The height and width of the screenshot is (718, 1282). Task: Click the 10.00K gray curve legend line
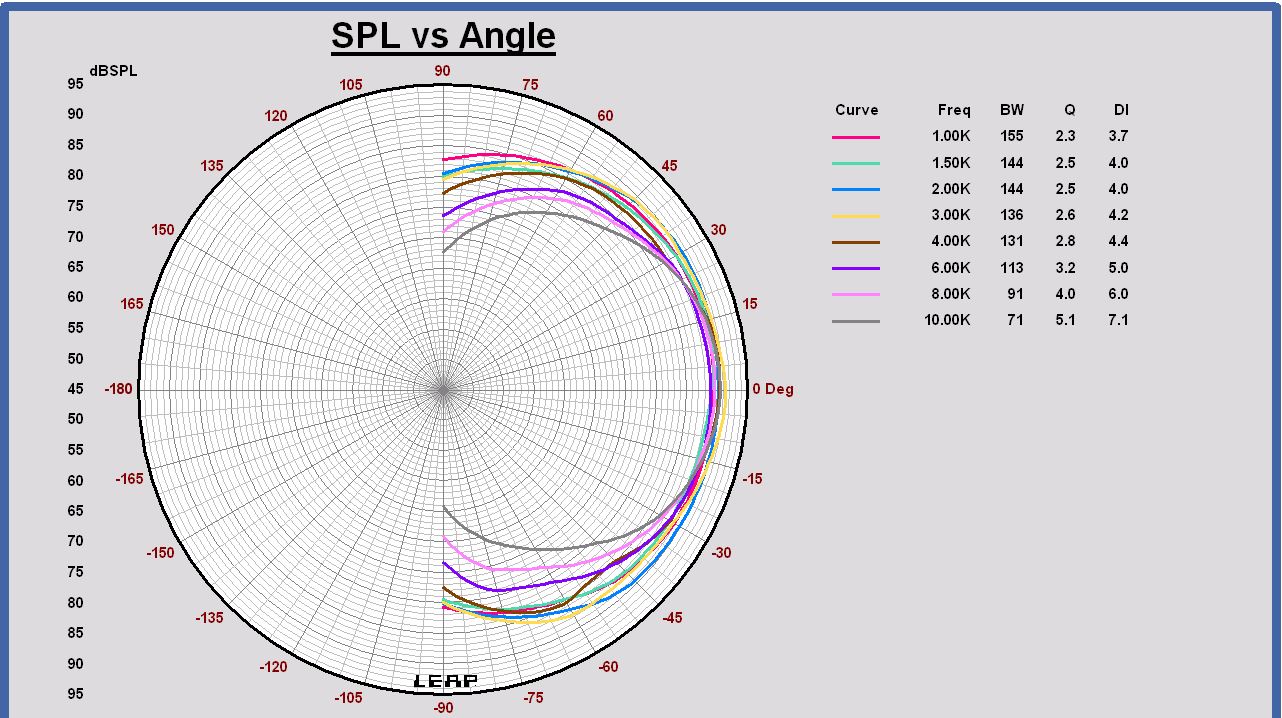856,321
